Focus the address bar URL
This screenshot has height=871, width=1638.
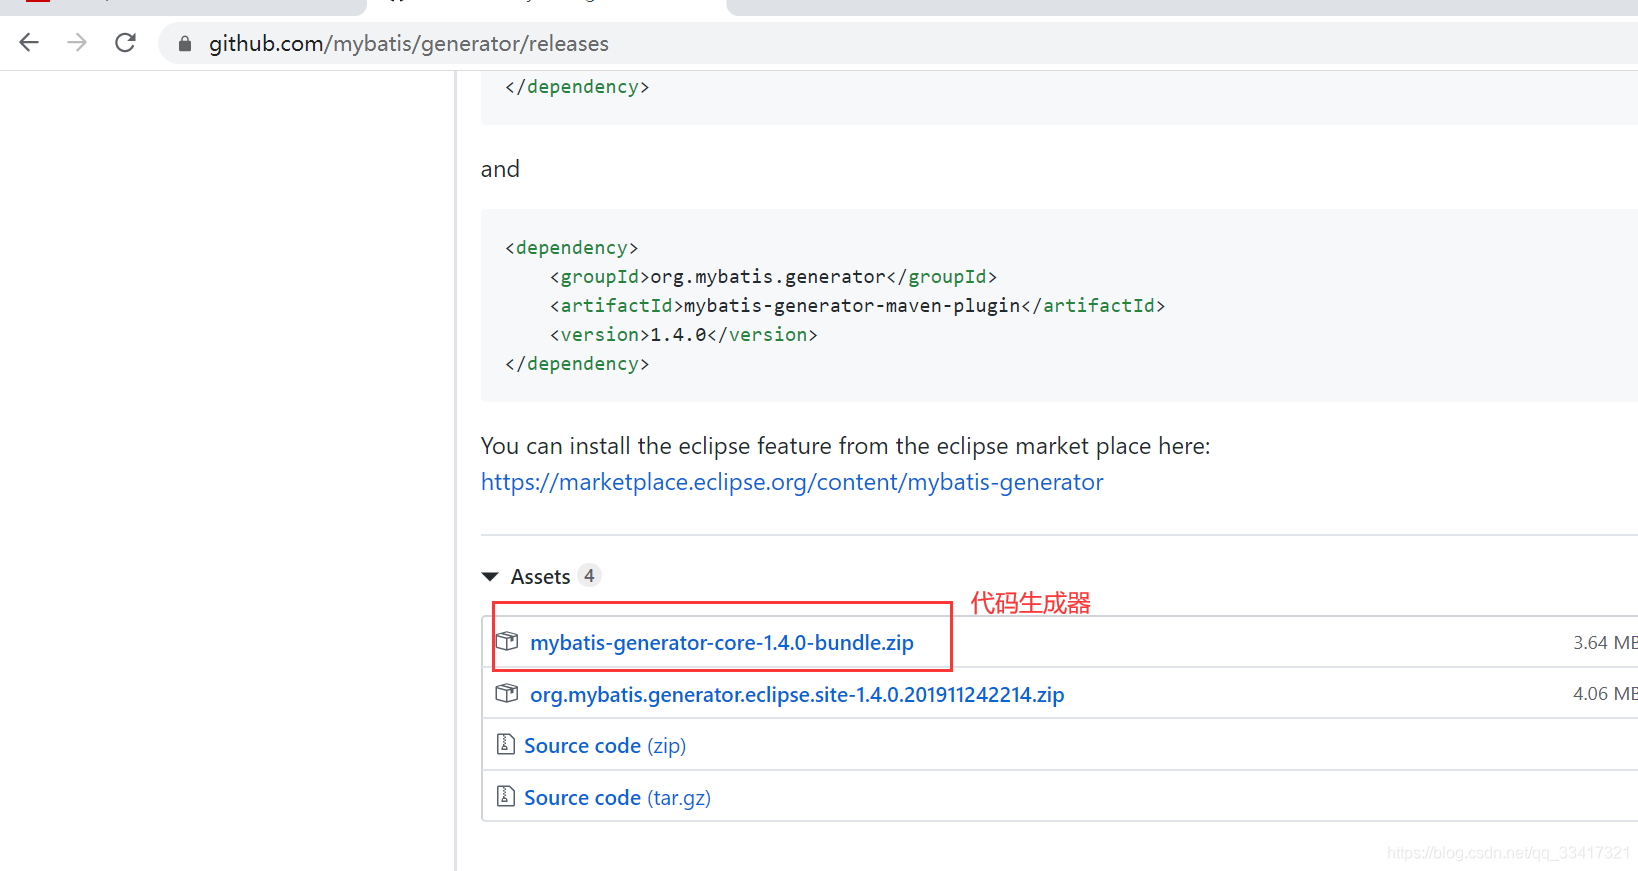(x=409, y=44)
